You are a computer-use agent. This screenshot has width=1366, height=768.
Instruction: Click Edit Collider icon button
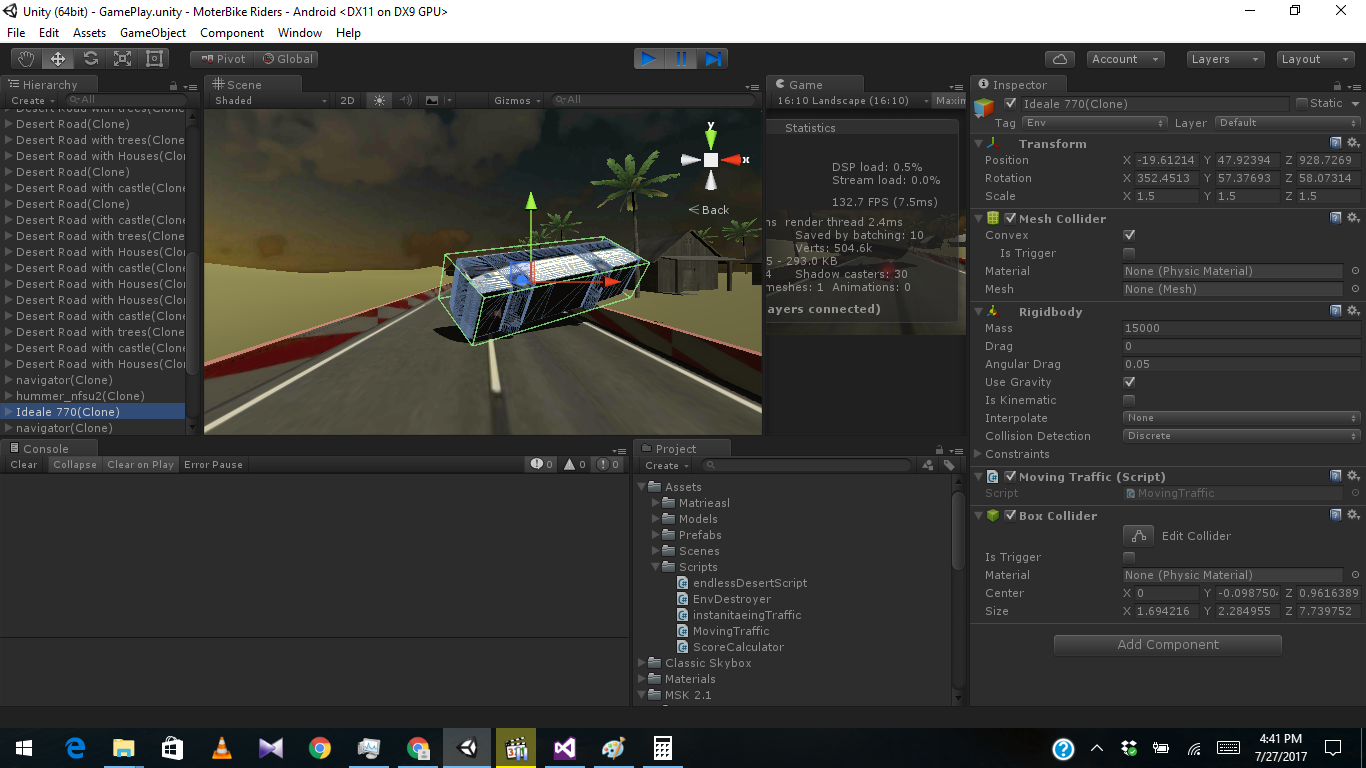coord(1139,536)
